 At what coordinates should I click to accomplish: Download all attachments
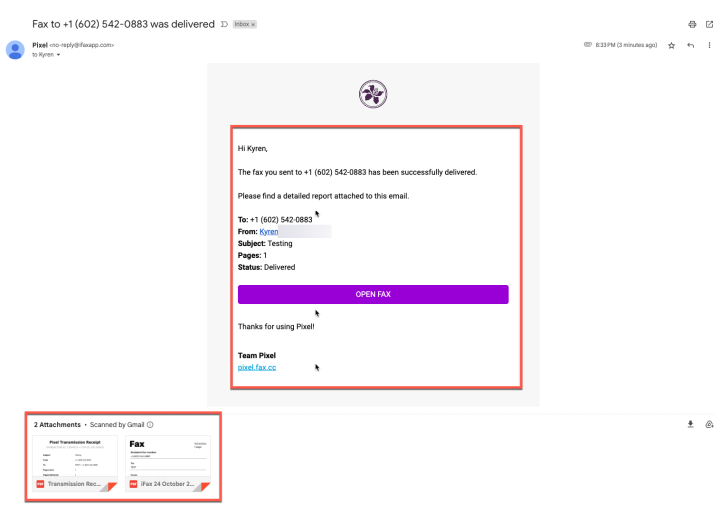tap(690, 424)
